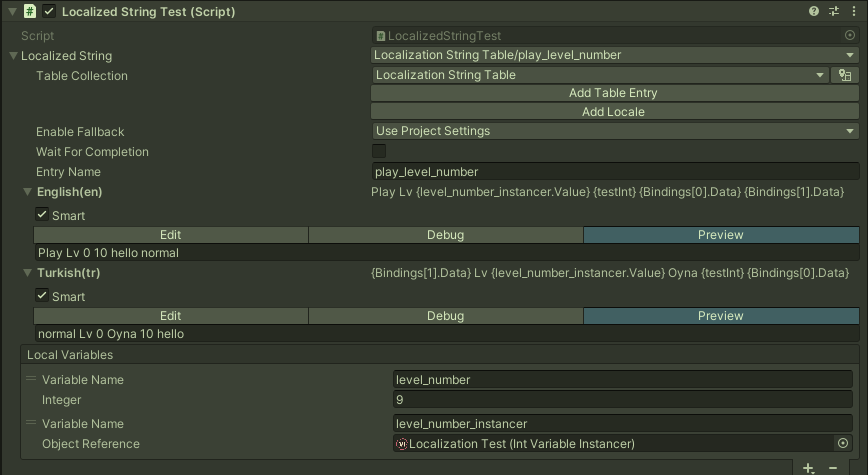Switch to Edit tab under Turkish
Viewport: 868px width, 475px height.
[171, 316]
